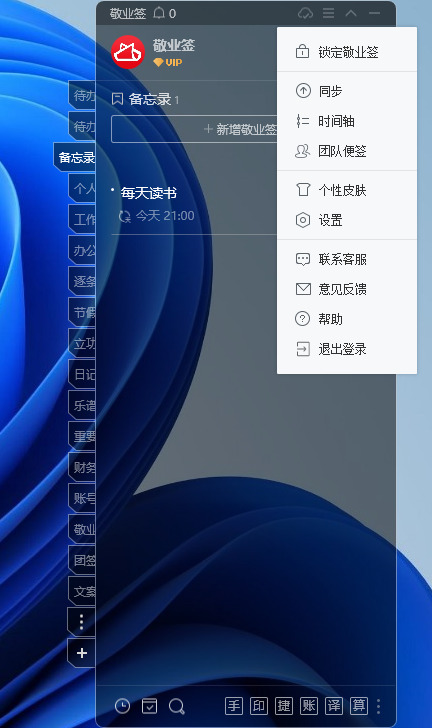Click the 印 shortcut icon

[x=259, y=706]
